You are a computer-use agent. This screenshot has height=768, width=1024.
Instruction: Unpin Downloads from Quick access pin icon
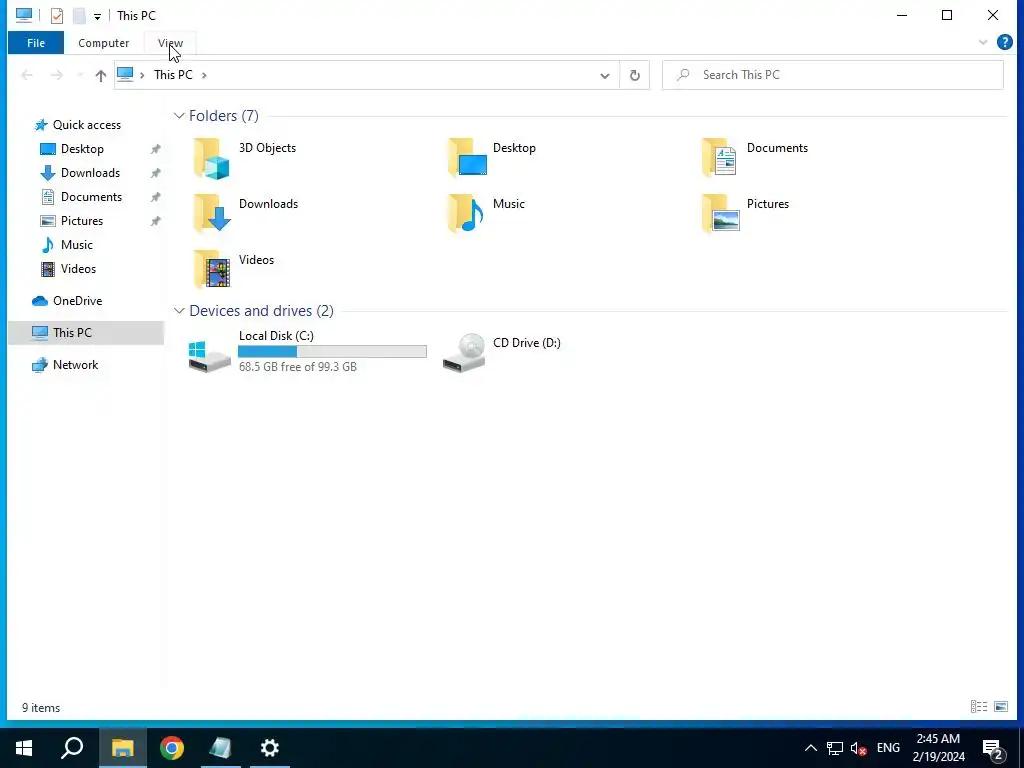pos(155,173)
